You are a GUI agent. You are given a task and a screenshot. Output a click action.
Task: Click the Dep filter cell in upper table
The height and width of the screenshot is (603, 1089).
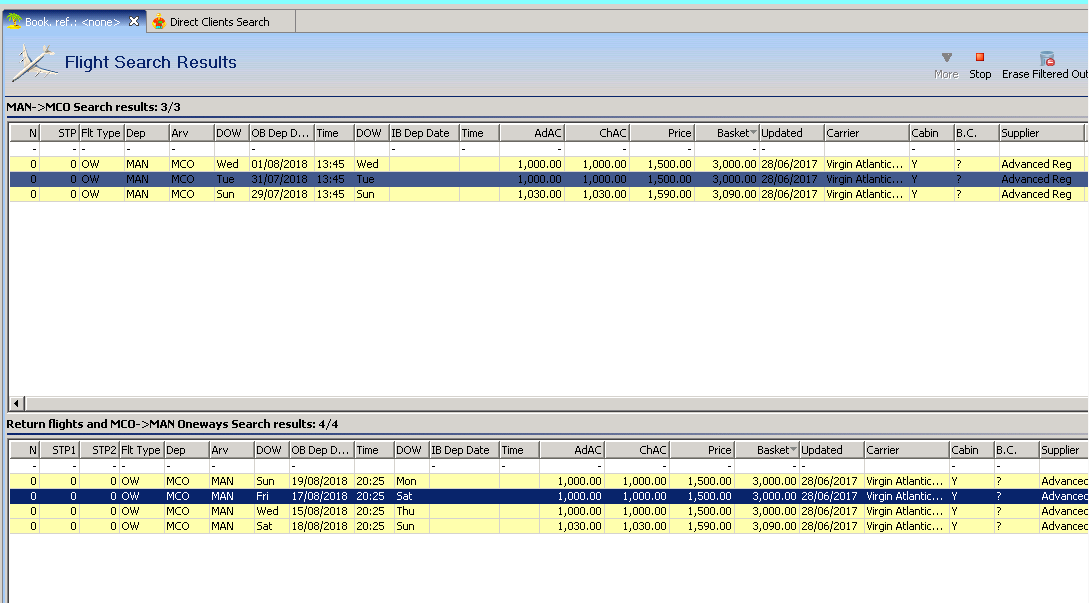tap(145, 149)
